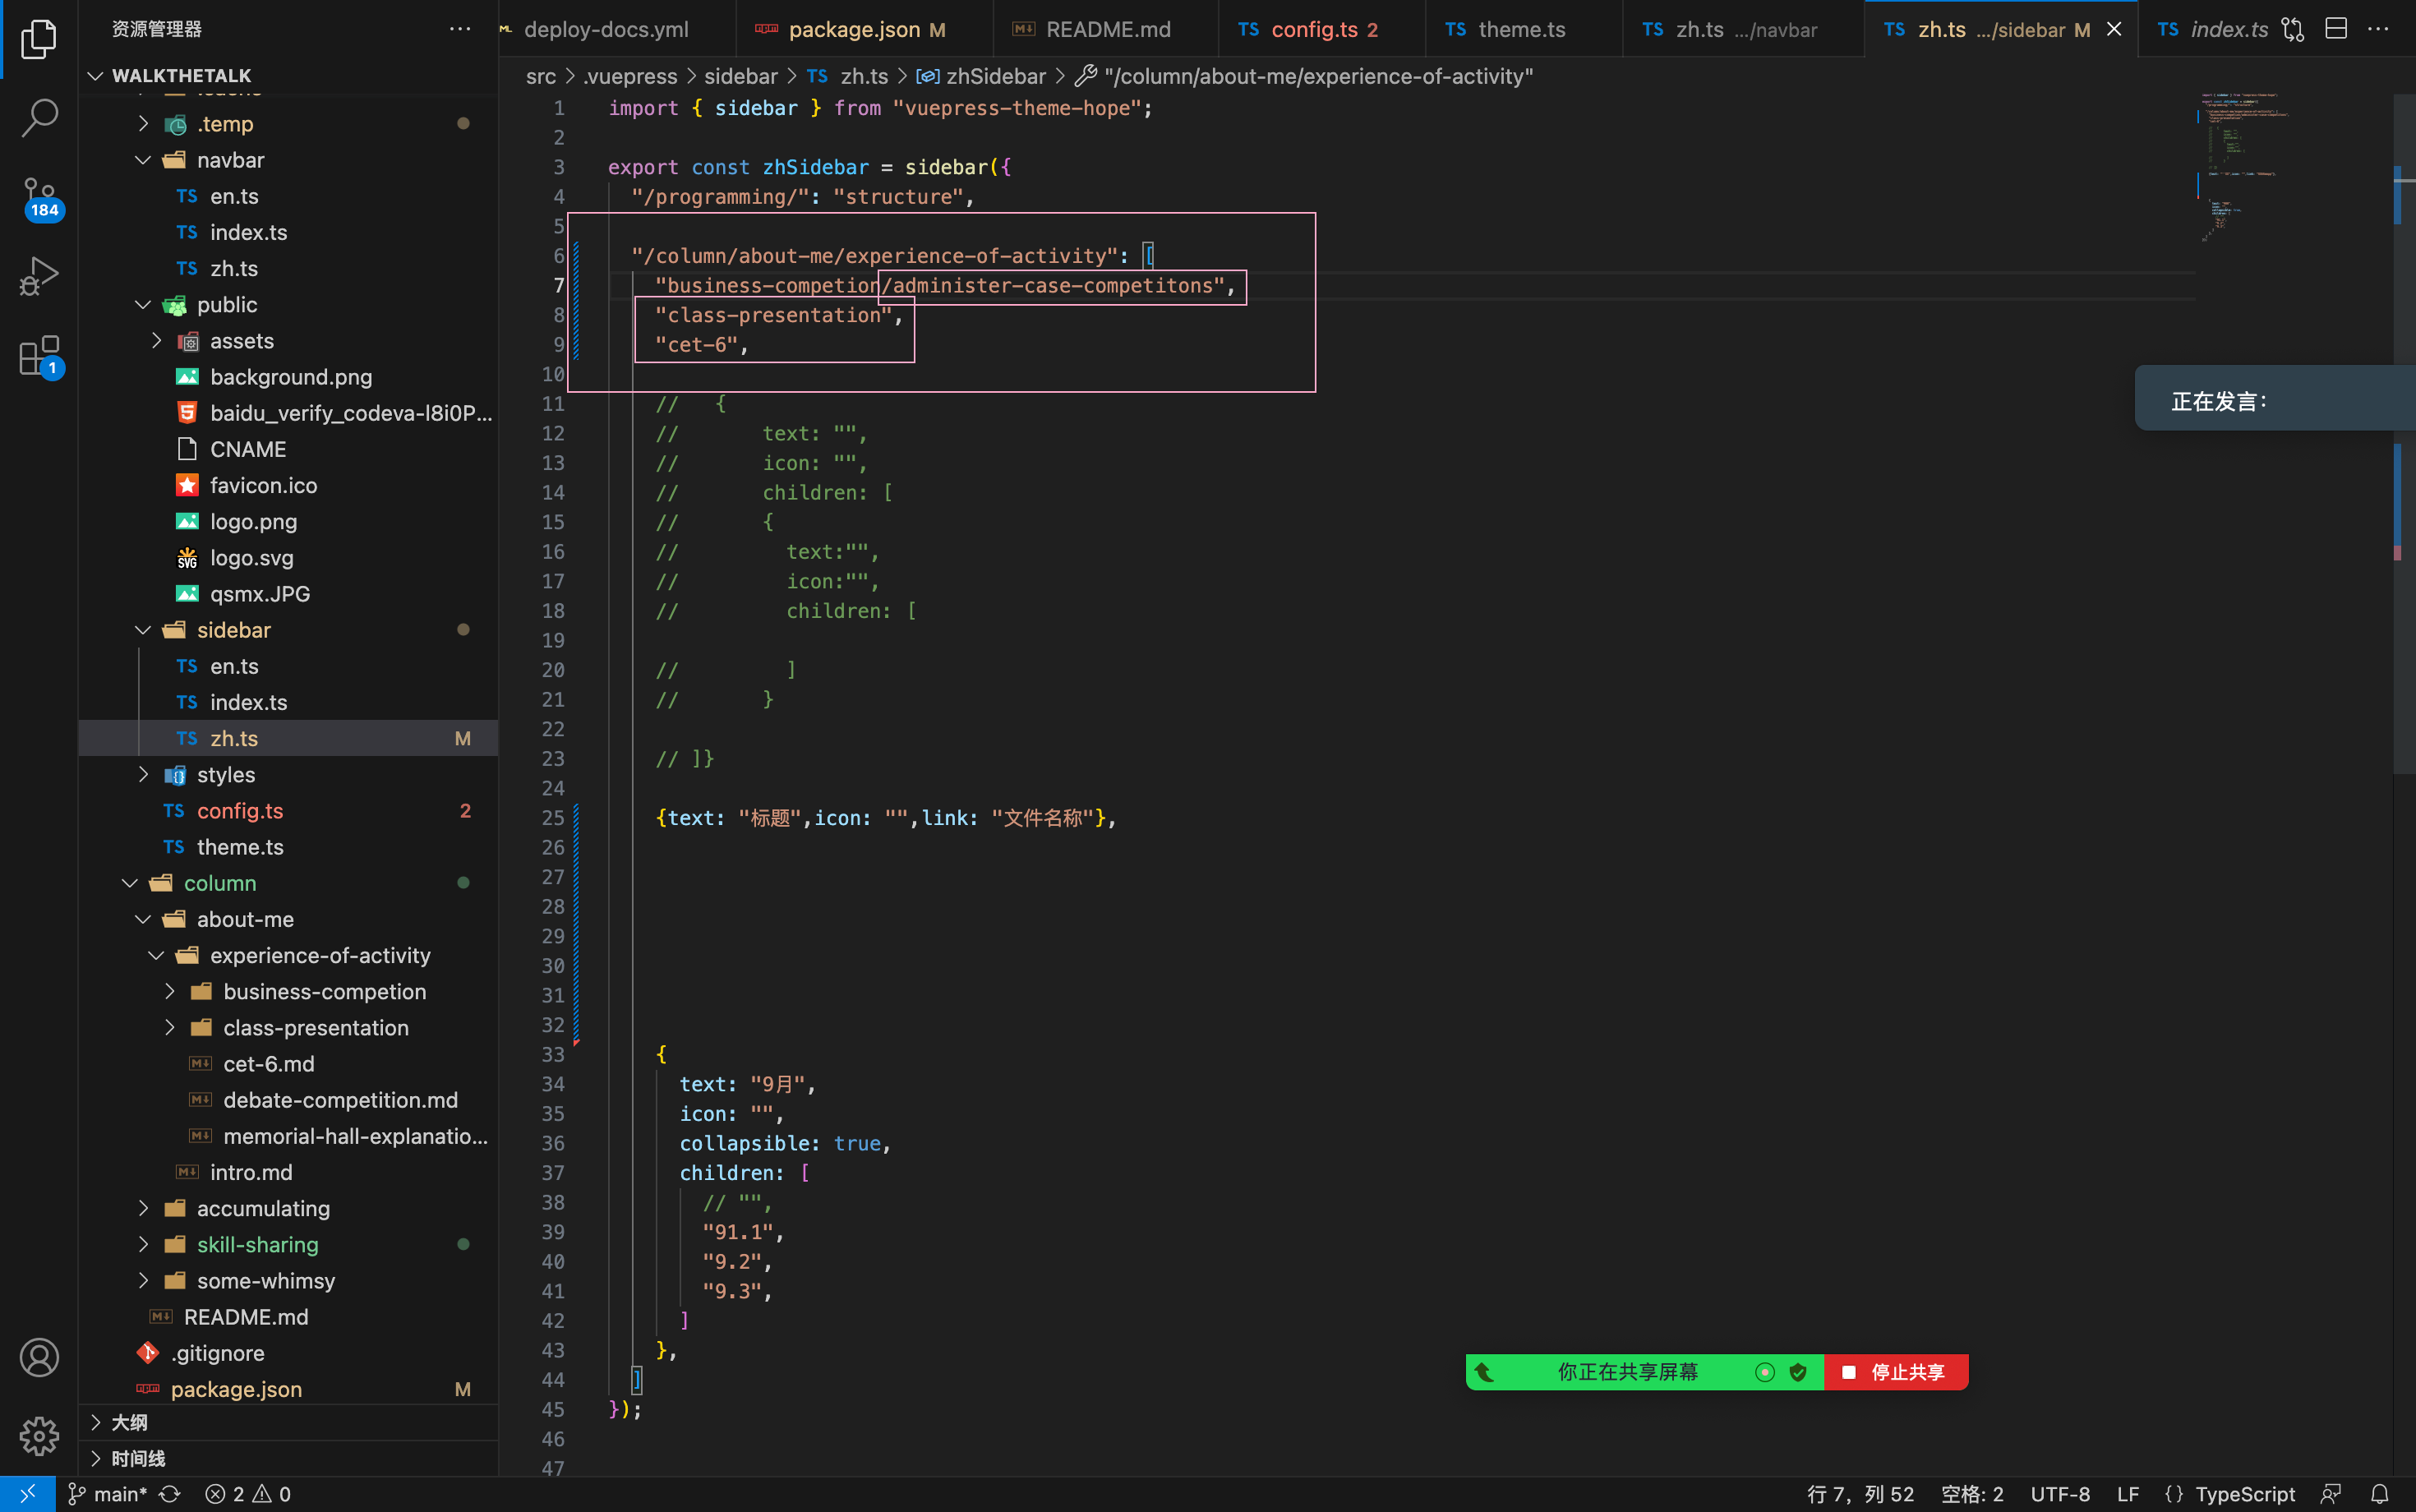The image size is (2416, 1512).
Task: Open the Manage gear icon
Action: [x=39, y=1436]
